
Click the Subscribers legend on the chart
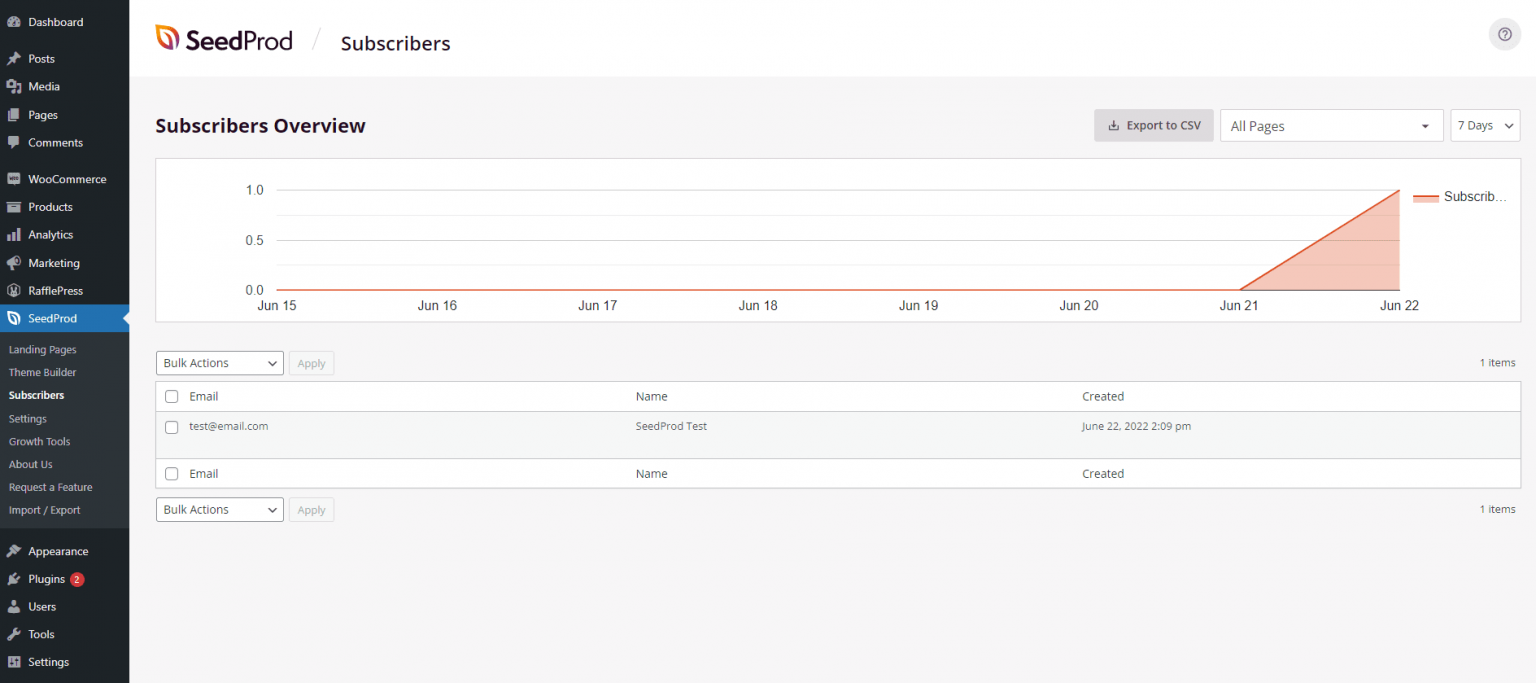click(1457, 197)
